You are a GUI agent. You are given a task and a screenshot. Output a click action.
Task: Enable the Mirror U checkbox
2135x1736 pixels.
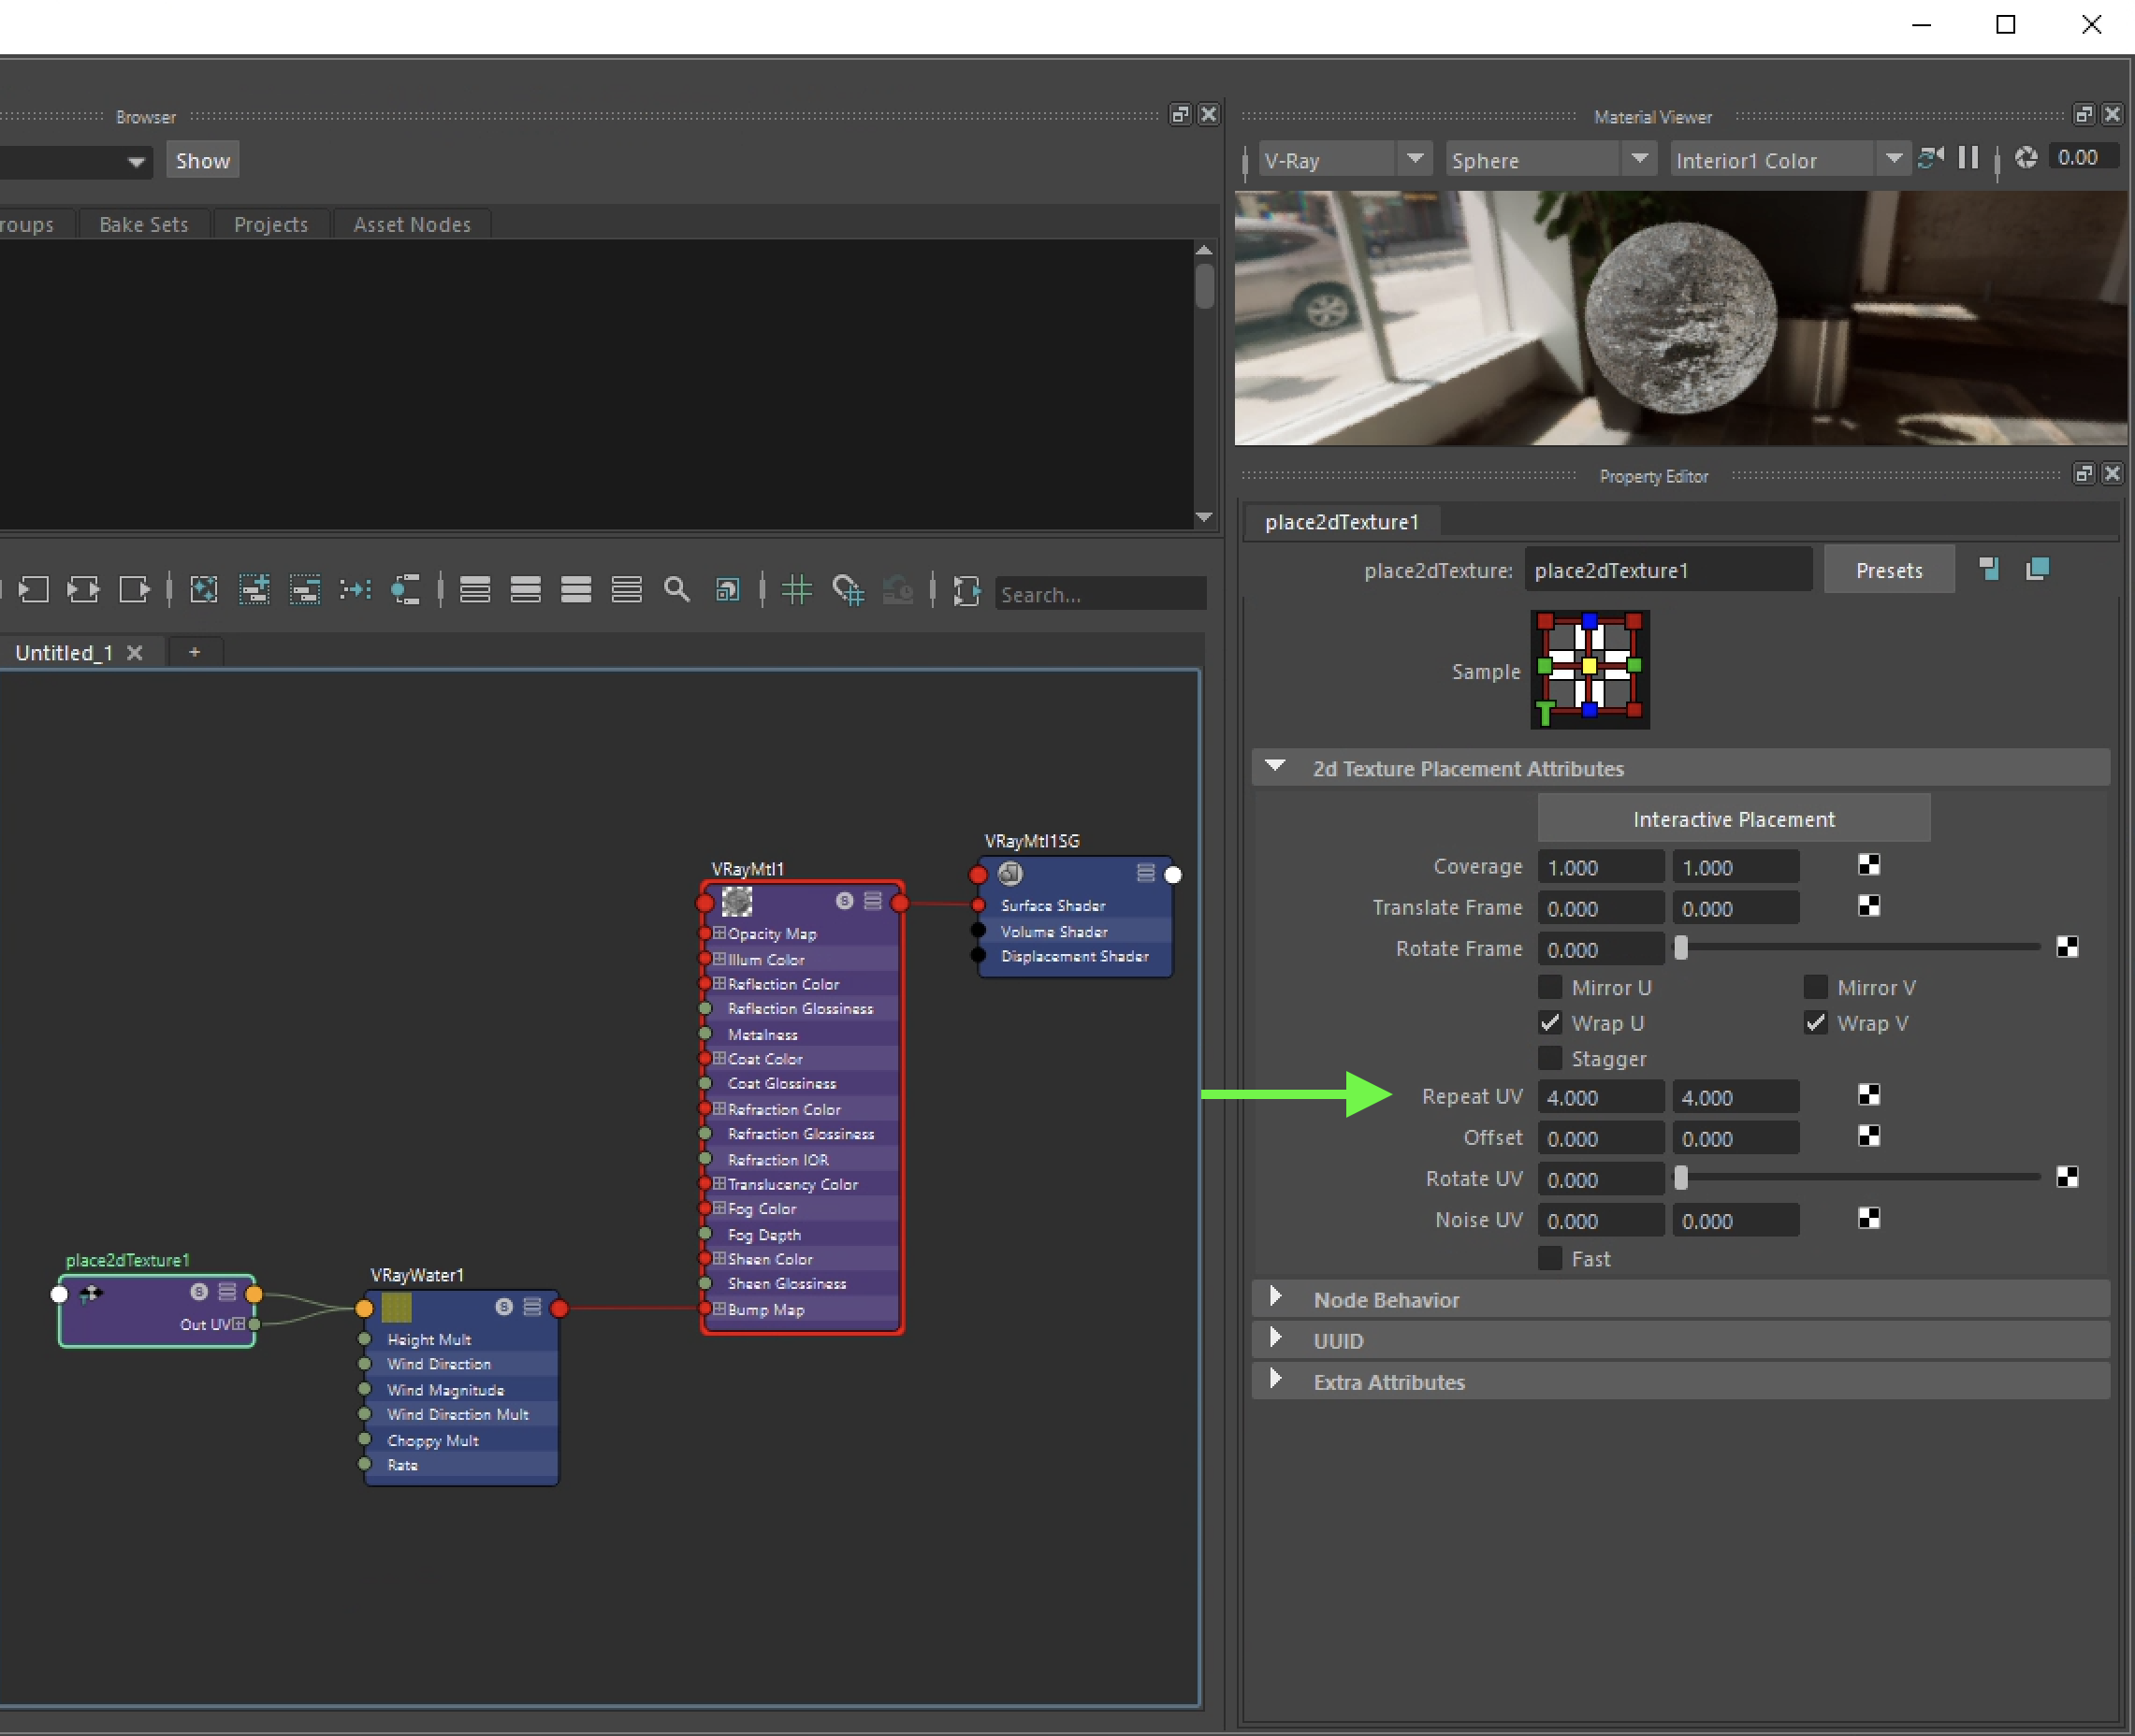coord(1549,988)
